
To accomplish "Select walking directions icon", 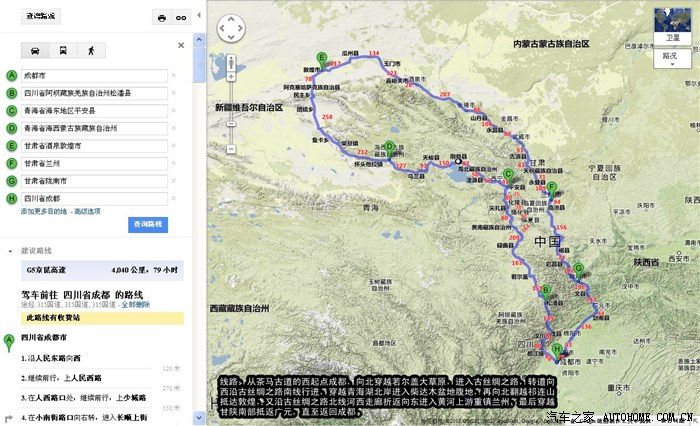I will [91, 50].
